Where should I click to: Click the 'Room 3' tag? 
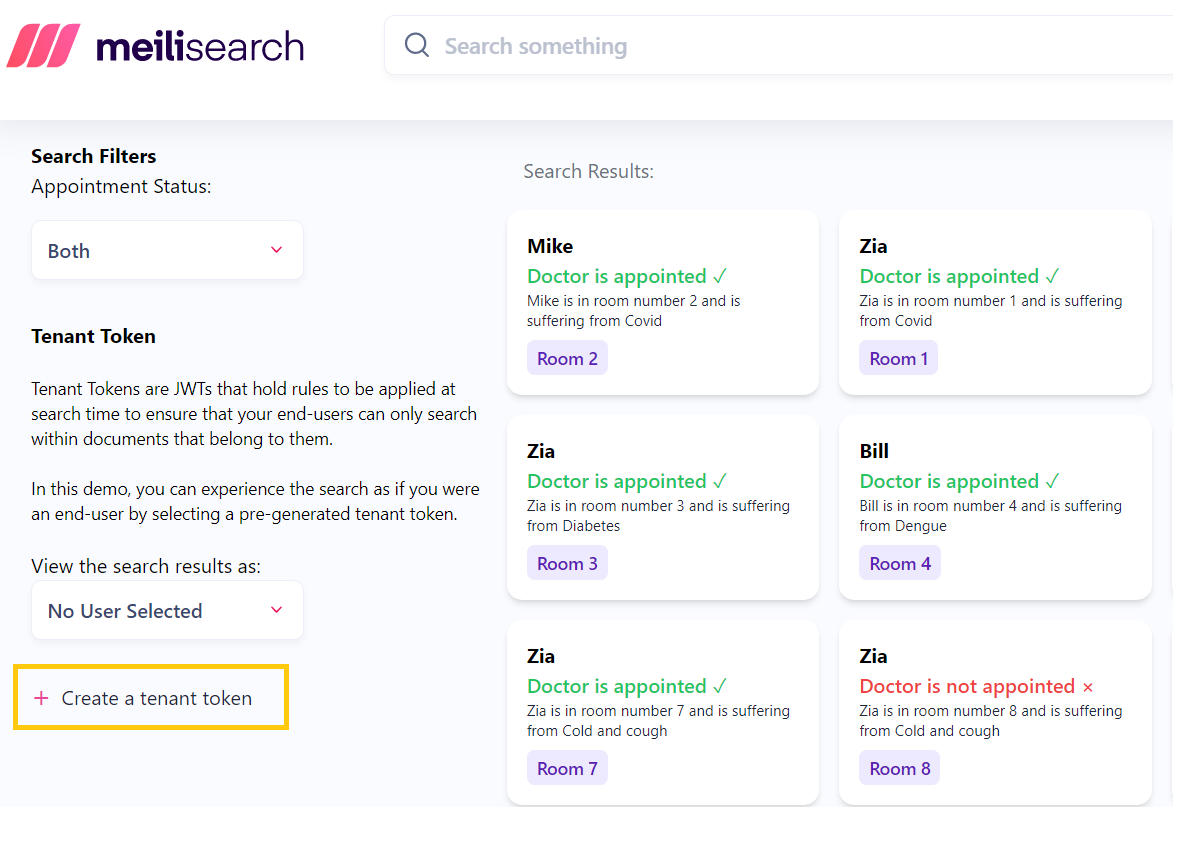click(567, 564)
